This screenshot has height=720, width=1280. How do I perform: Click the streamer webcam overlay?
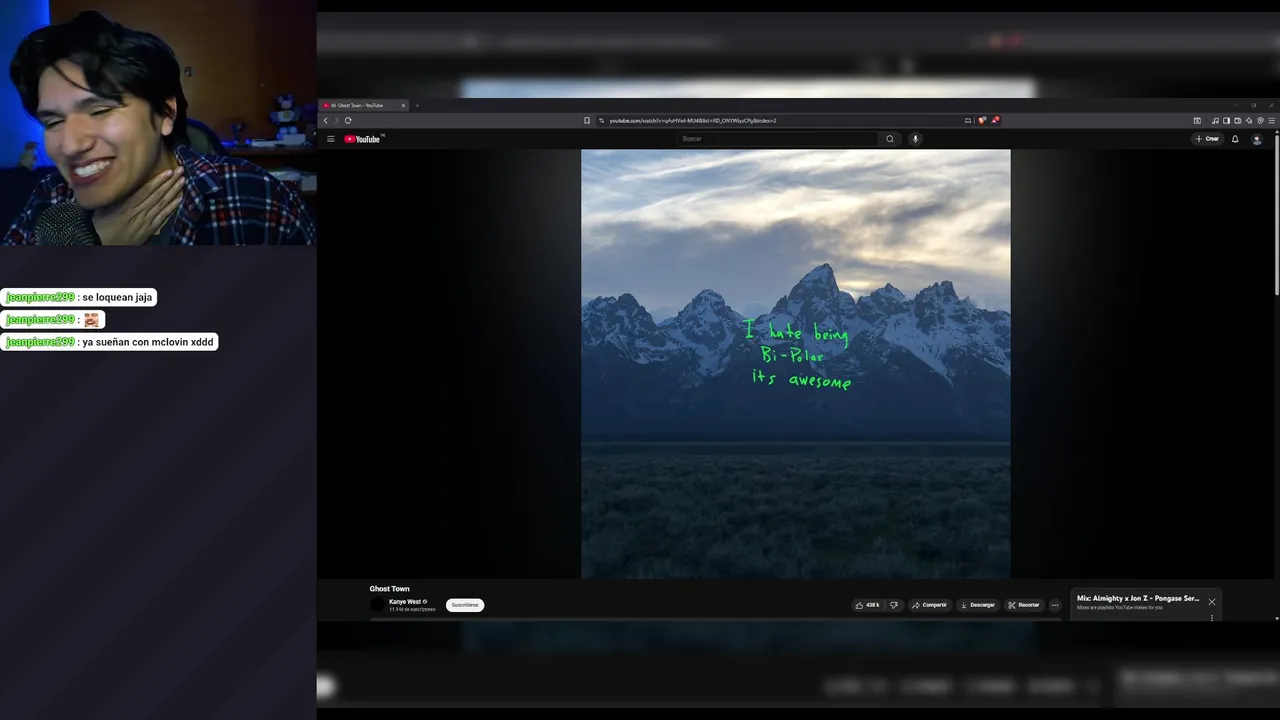[158, 123]
